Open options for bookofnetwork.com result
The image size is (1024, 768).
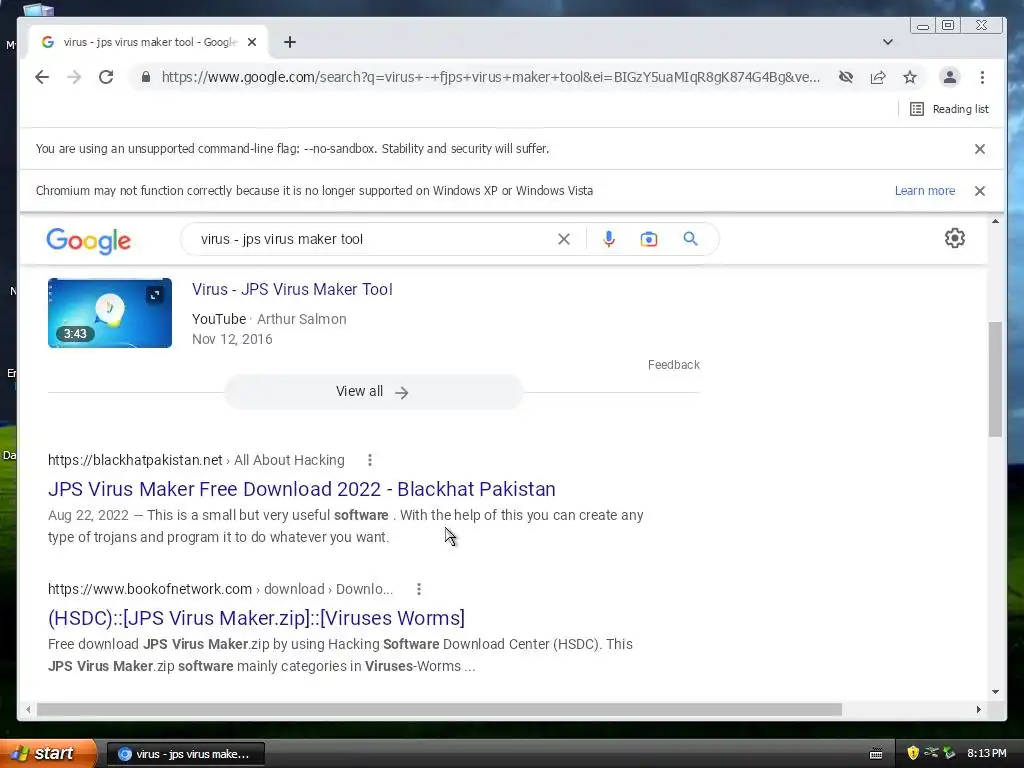point(419,589)
